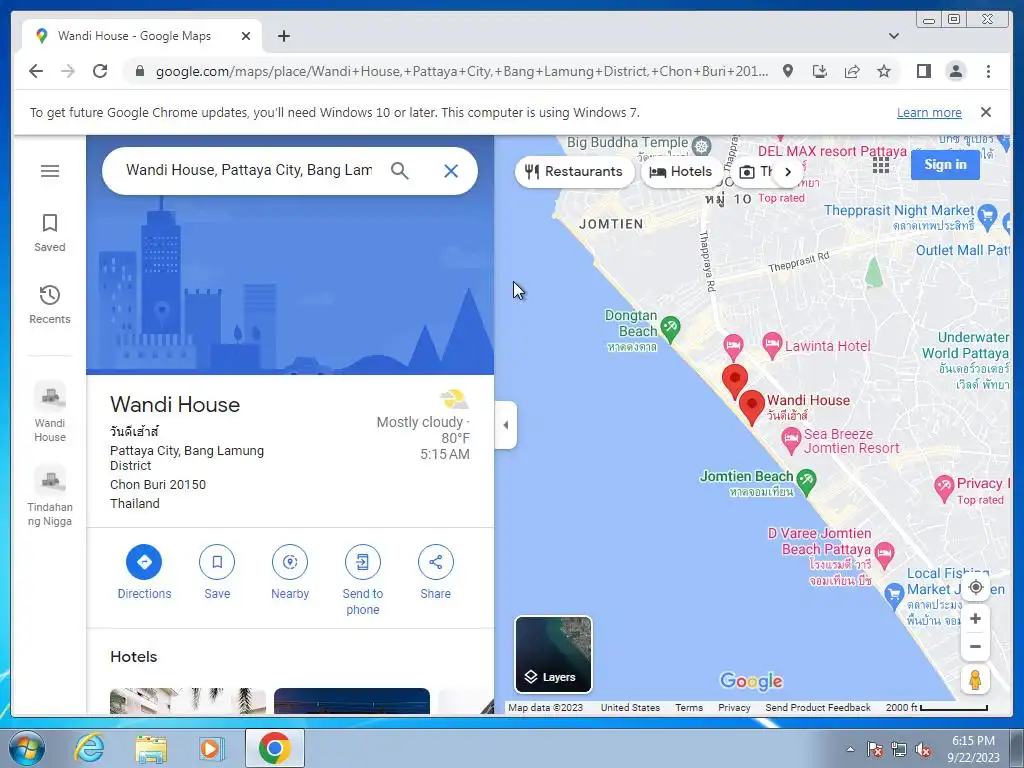
Task: Open Windows Explorer from taskbar
Action: tap(151, 748)
